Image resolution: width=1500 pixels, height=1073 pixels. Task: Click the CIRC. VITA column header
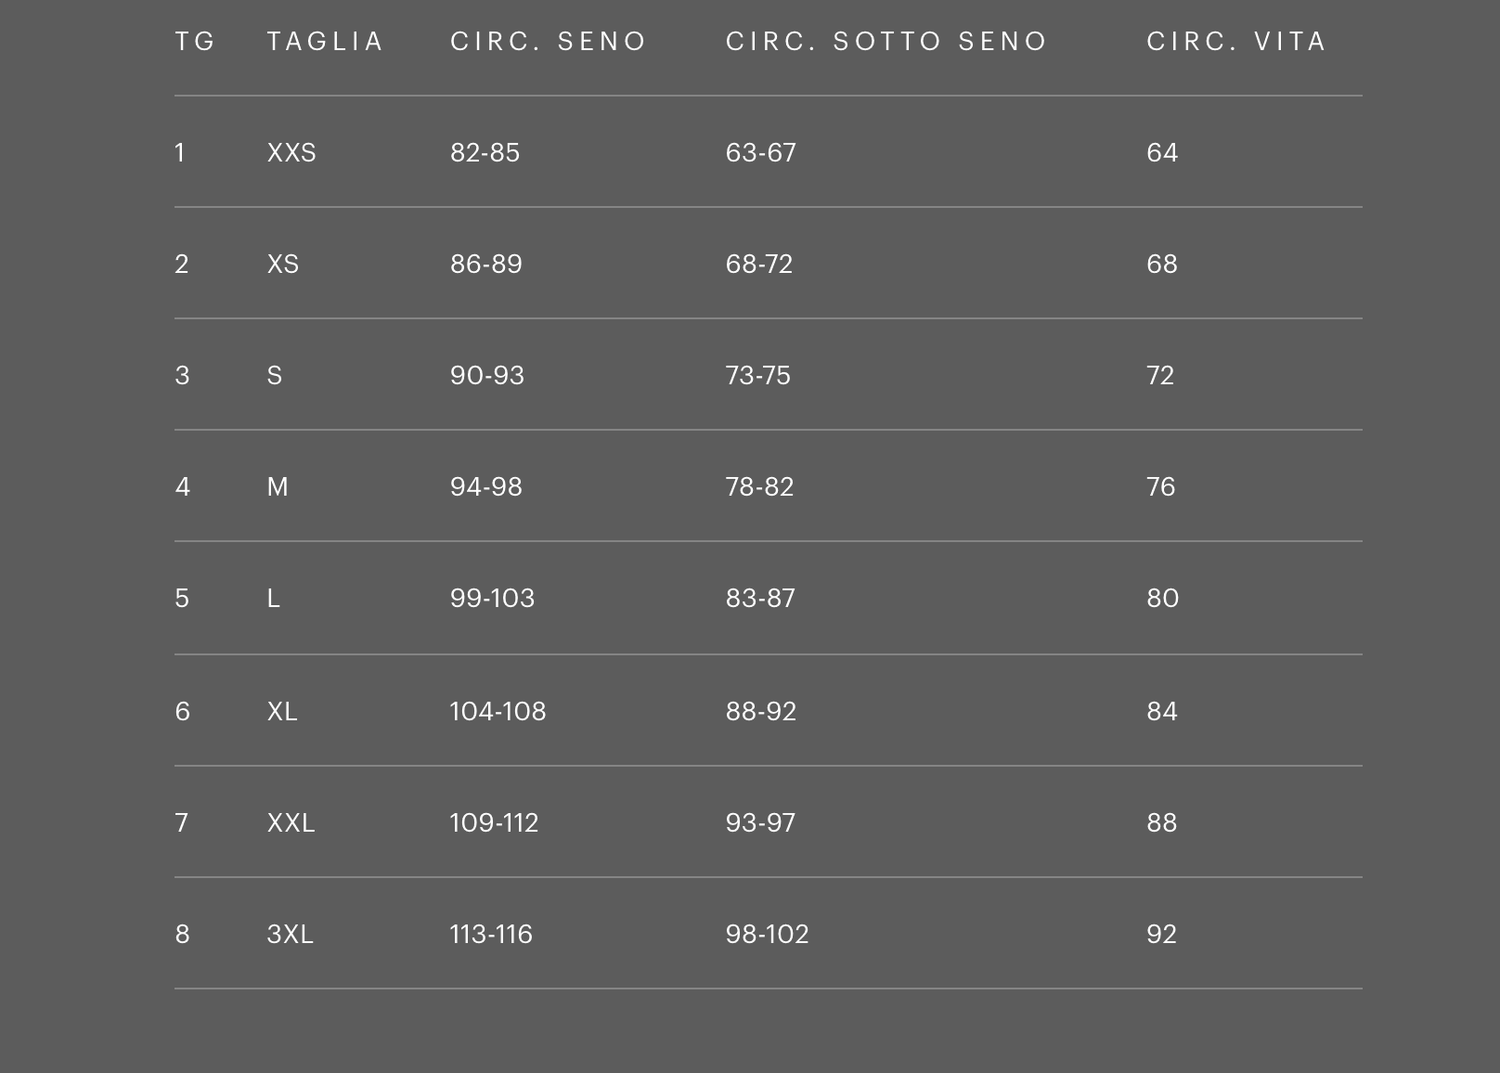[x=1236, y=42]
